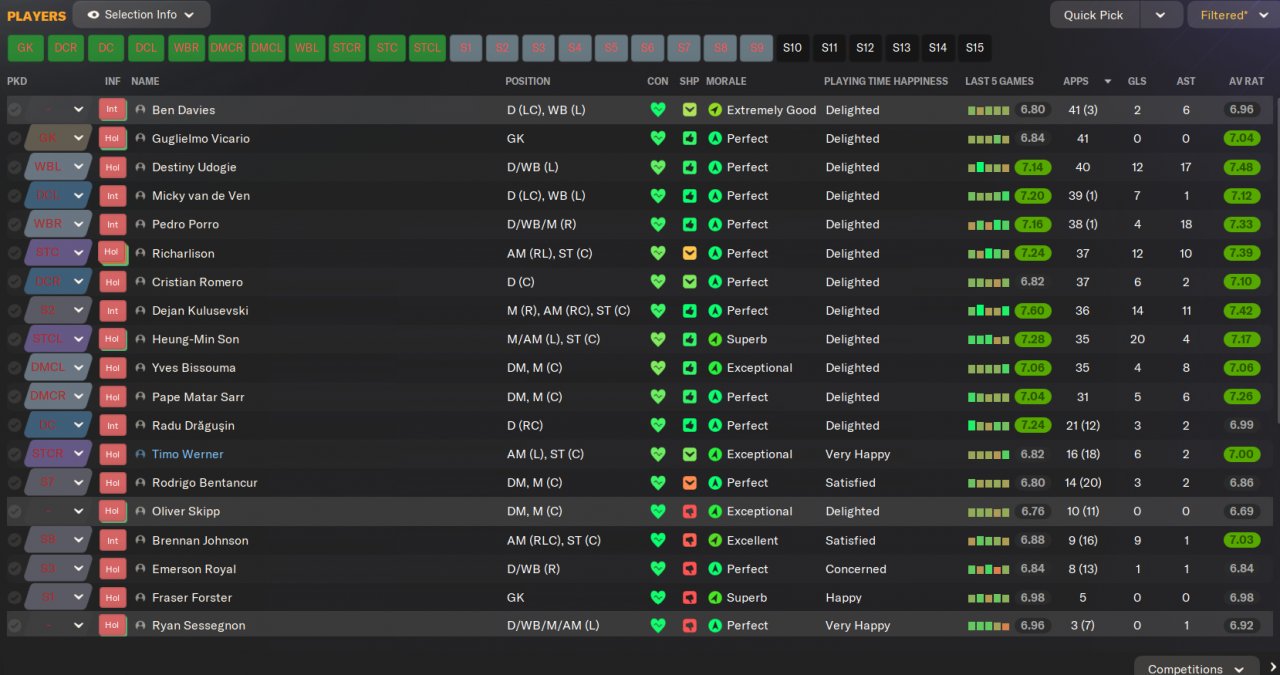Click the morale icon for Pape Matar Sarr
The height and width of the screenshot is (675, 1280).
pos(715,397)
